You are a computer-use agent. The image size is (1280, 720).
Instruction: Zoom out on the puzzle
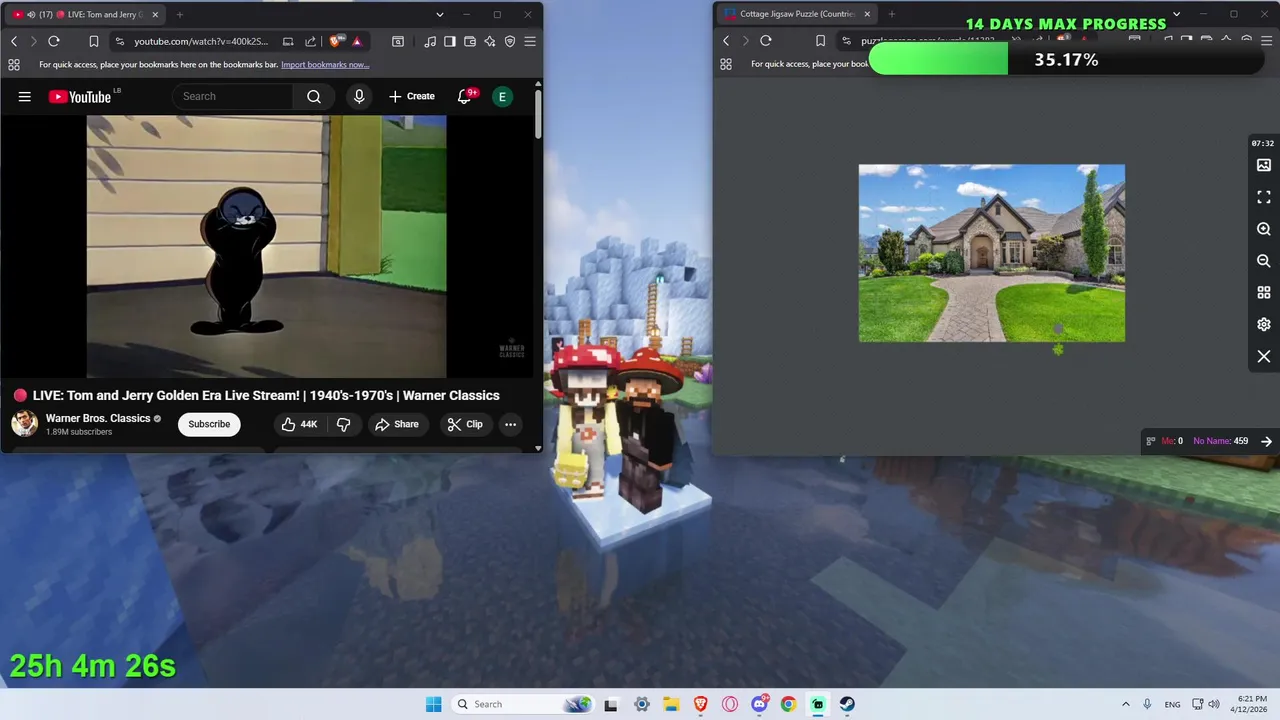pos(1264,261)
